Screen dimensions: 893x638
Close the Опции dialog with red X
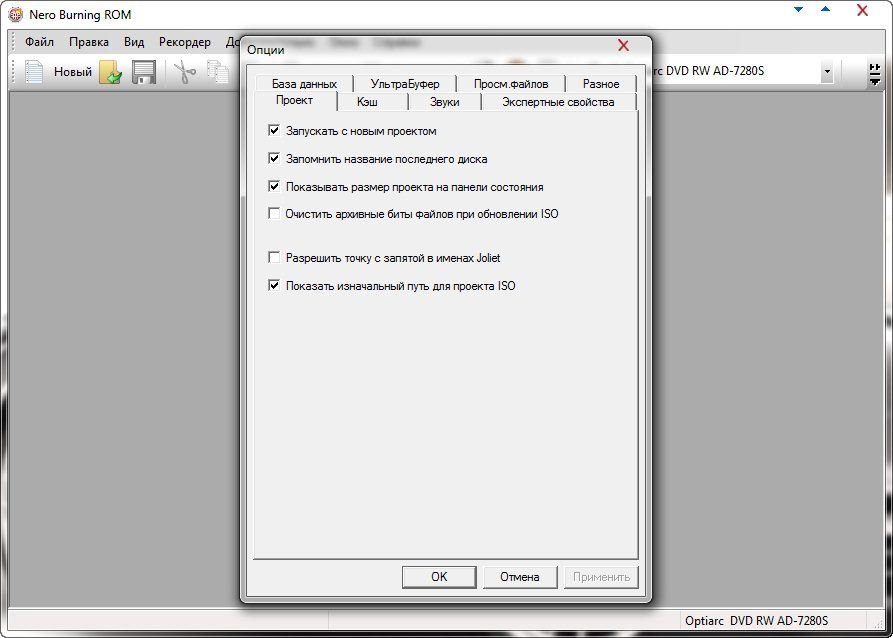pos(623,46)
